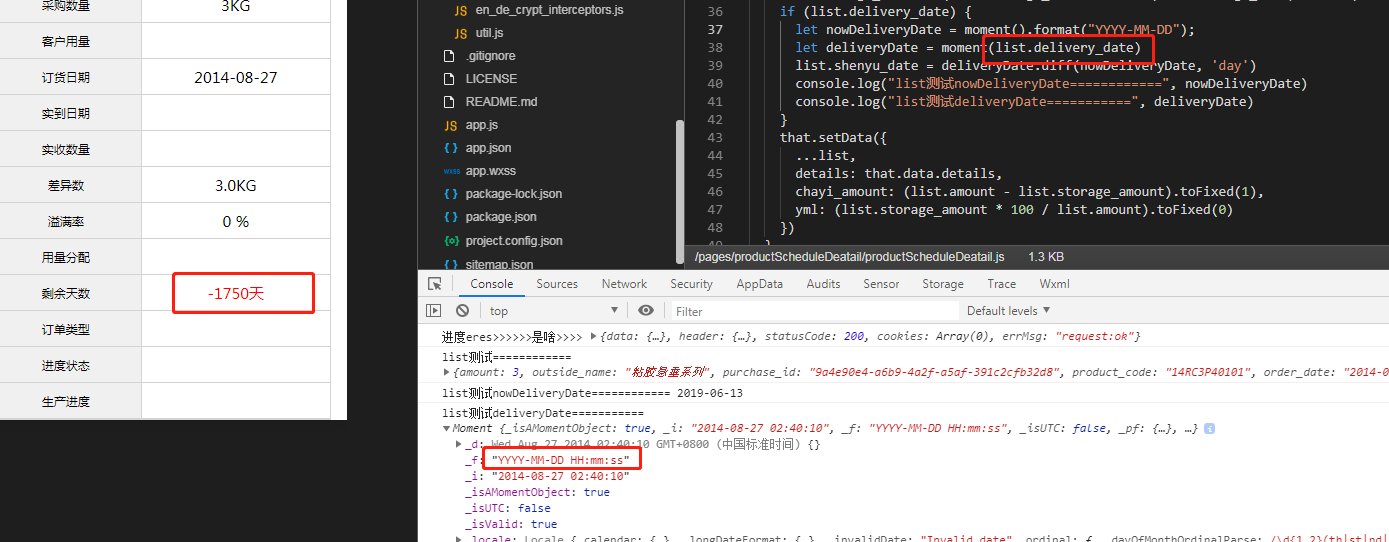Click the 0 % overflow rate cell
This screenshot has height=542, width=1389.
click(236, 222)
